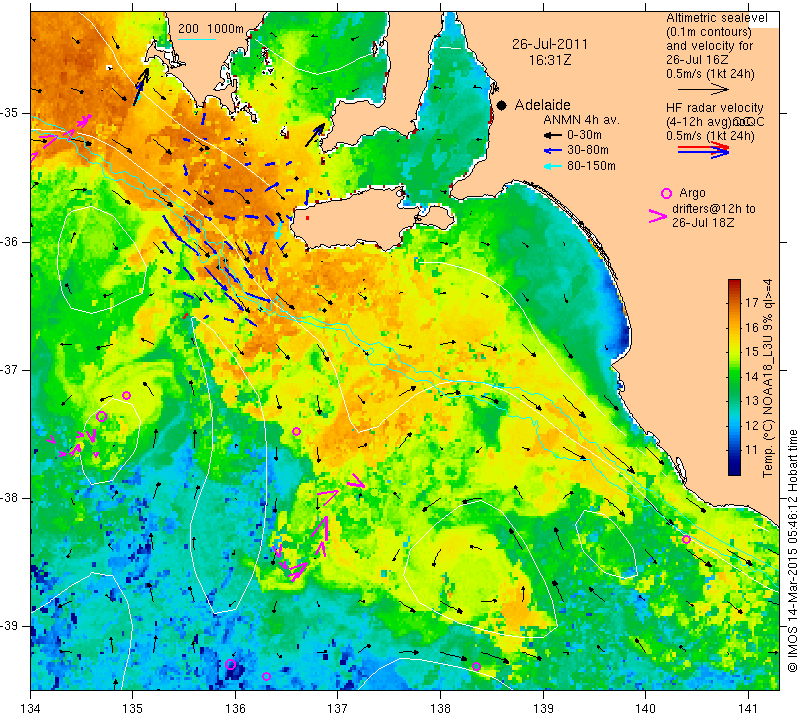Image resolution: width=800 pixels, height=720 pixels.
Task: Click the dark red top of temperature colorbar
Action: click(x=734, y=283)
